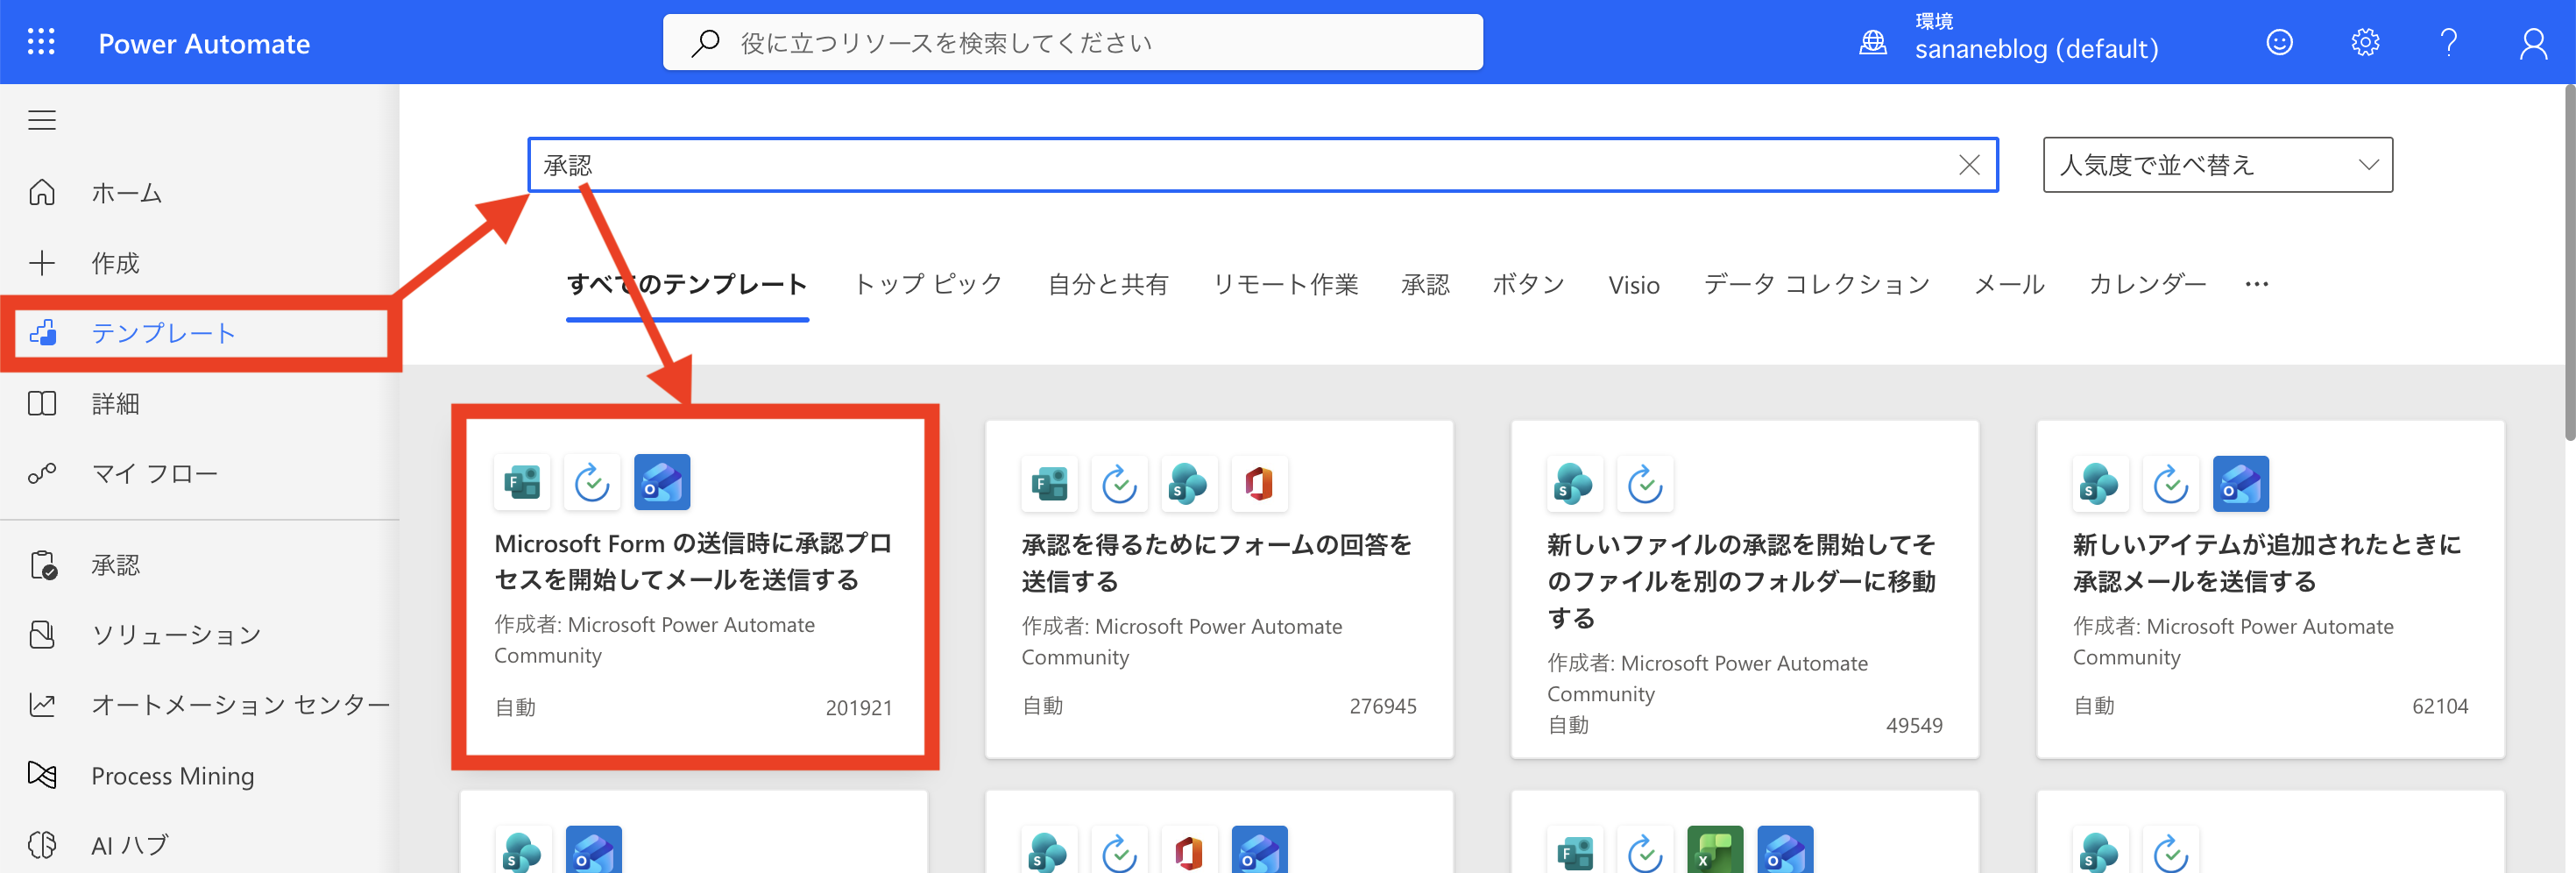The width and height of the screenshot is (2576, 873).
Task: Click the SharePoint icon on the 新しいアイテムが追加 card
Action: 2100,484
